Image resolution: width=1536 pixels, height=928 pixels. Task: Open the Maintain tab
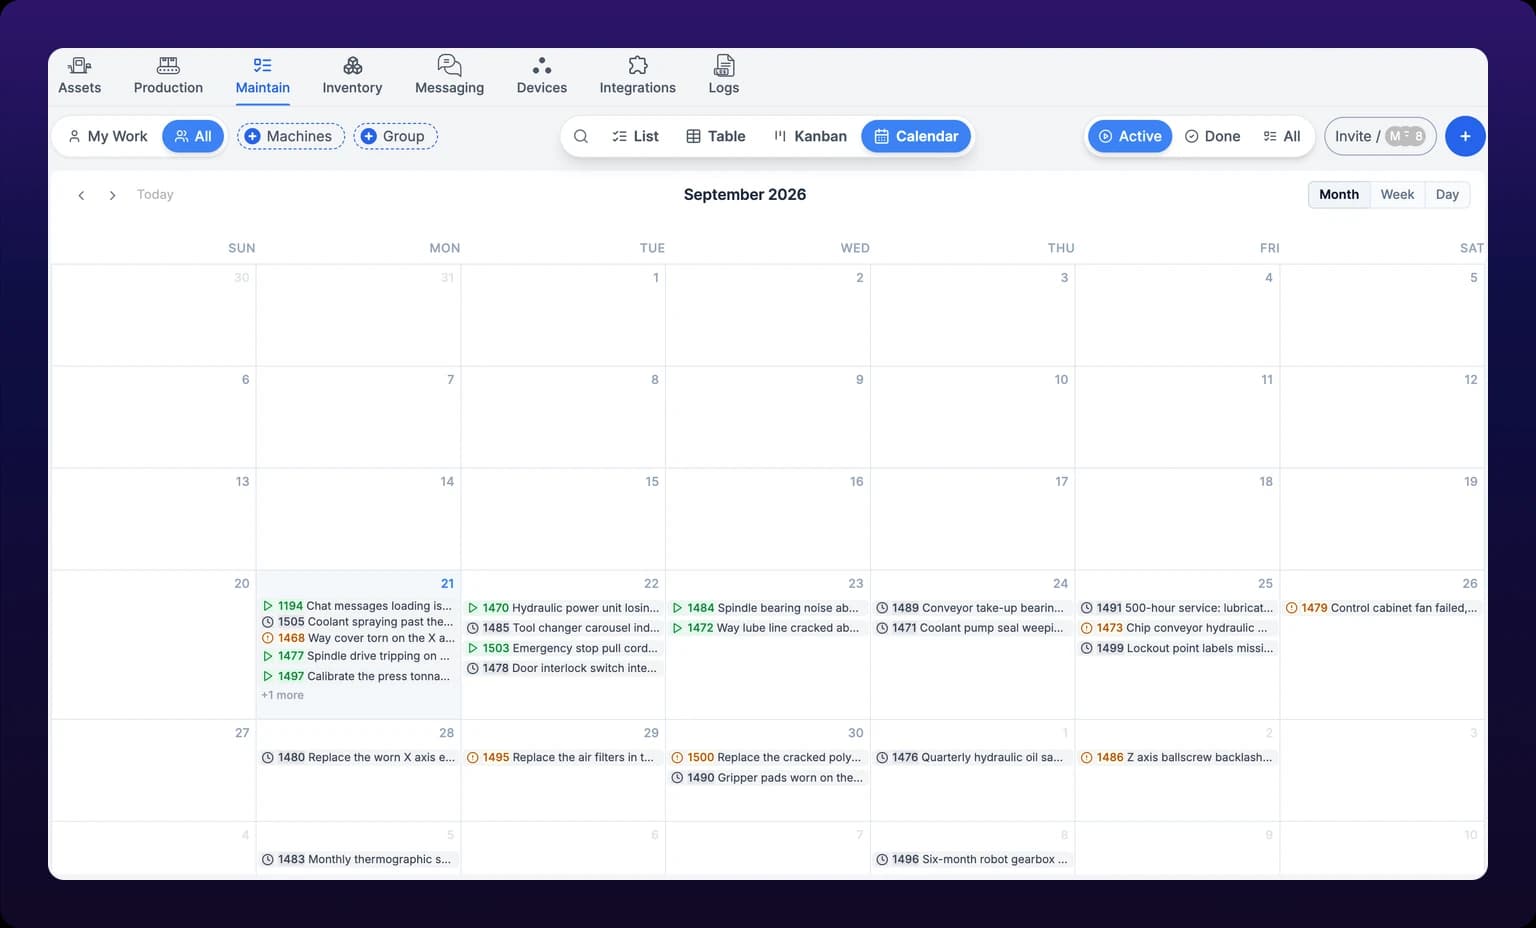[263, 75]
